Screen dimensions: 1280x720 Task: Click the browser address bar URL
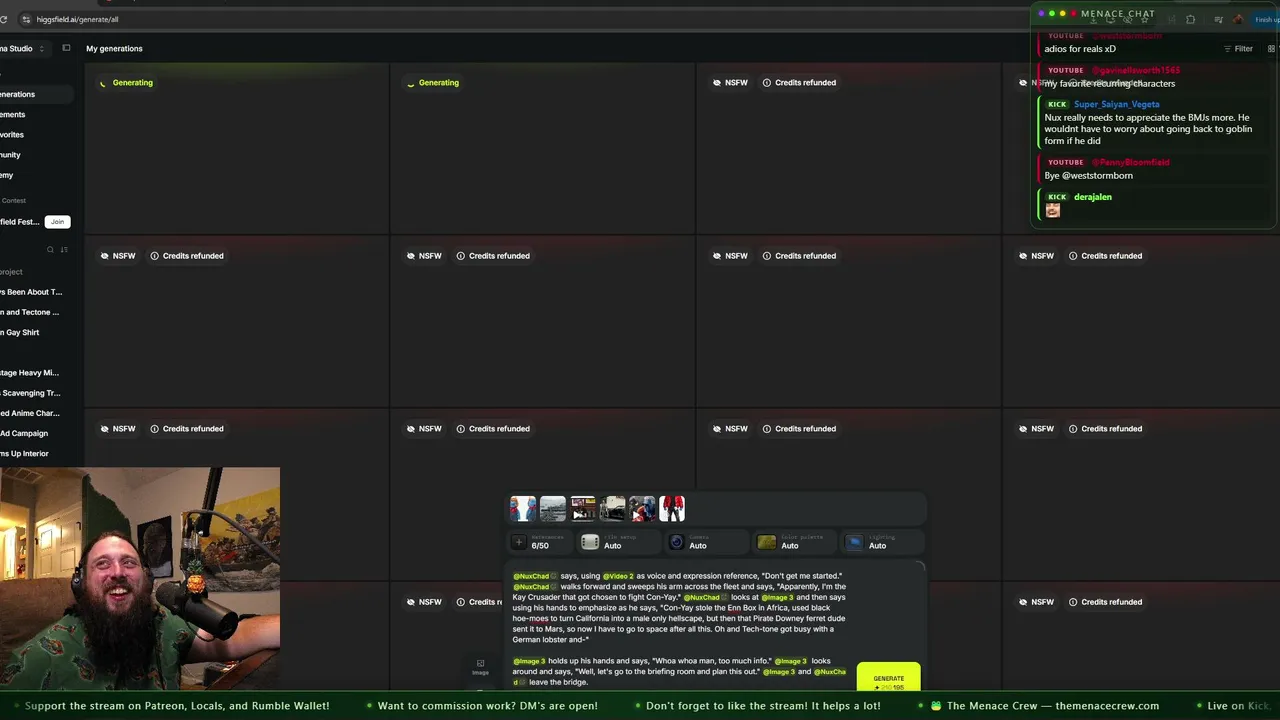(x=77, y=19)
